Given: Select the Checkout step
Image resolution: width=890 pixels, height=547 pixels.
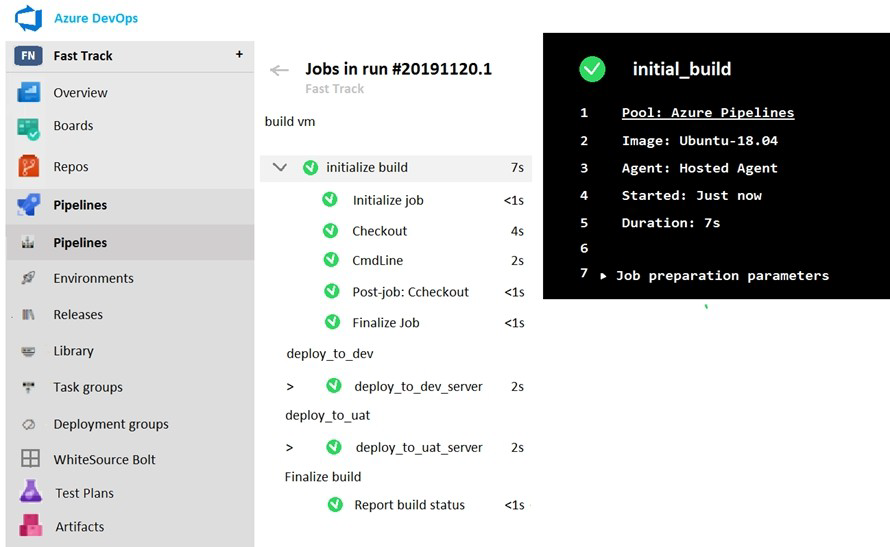Looking at the screenshot, I should click(379, 231).
